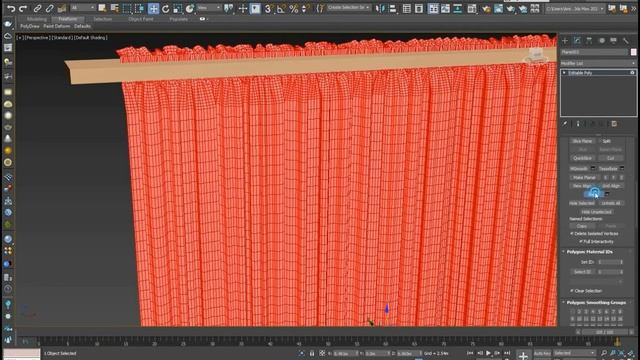The image size is (640, 360).
Task: Open the reference coordinate system View dropdown
Action: 209,8
